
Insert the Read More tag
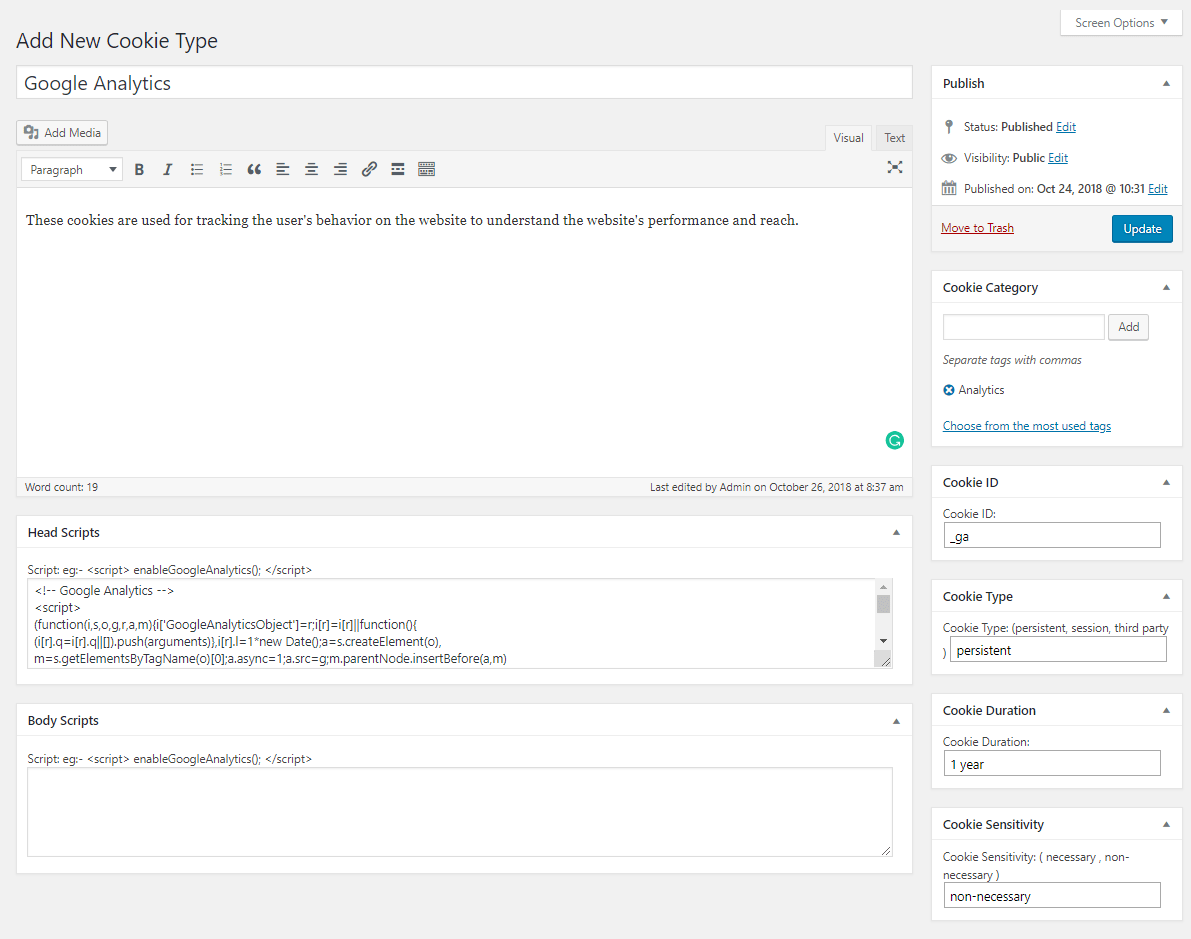pos(397,169)
